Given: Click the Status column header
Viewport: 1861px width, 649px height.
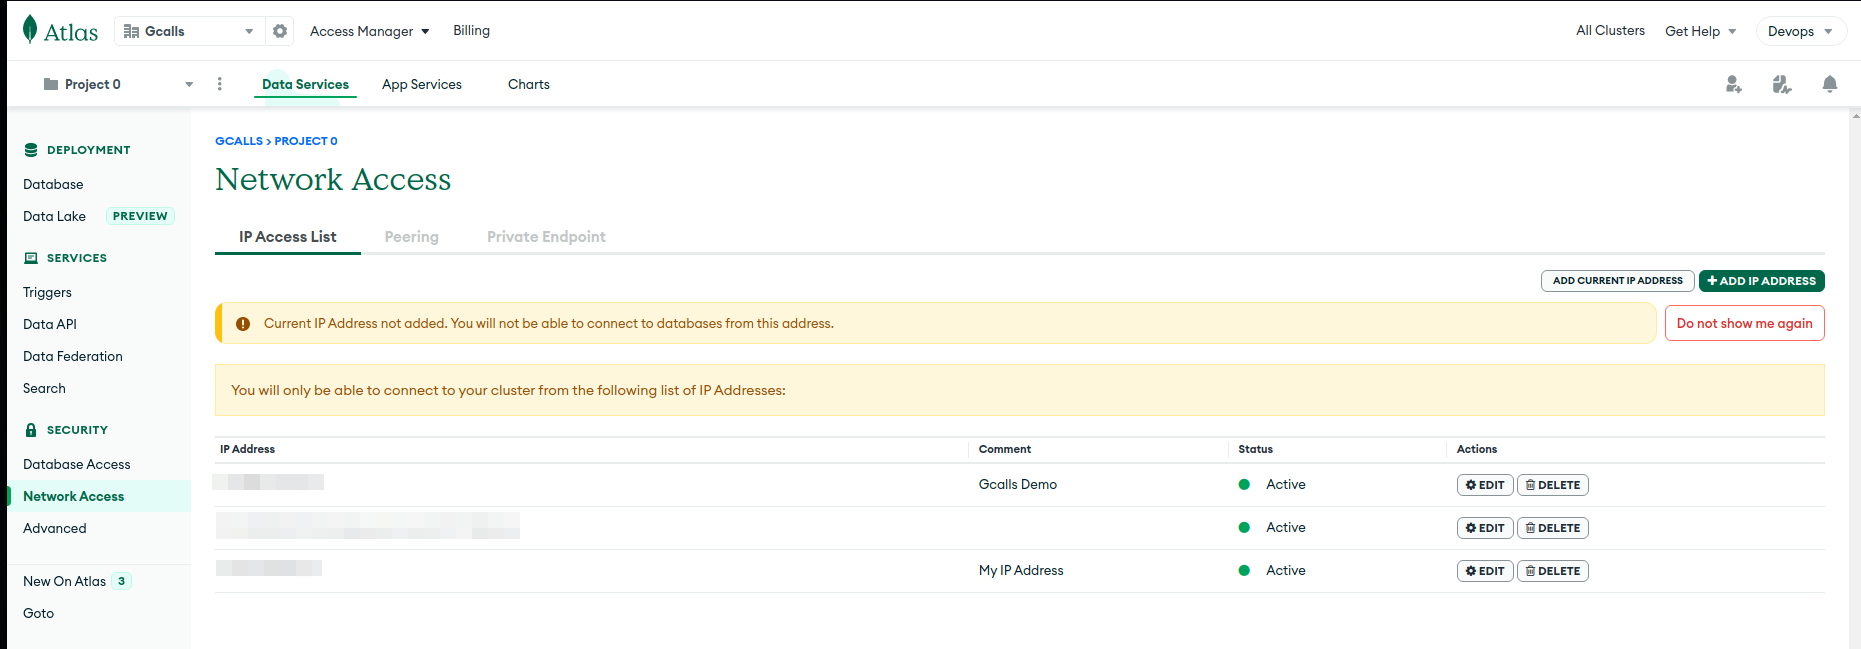Looking at the screenshot, I should click(x=1256, y=449).
